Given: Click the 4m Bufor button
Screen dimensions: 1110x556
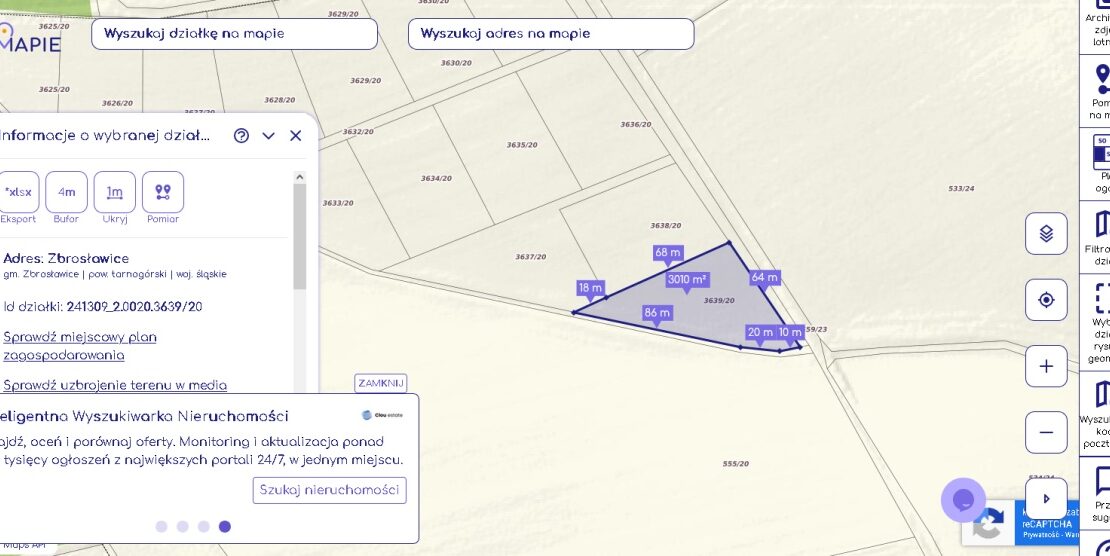Looking at the screenshot, I should (x=66, y=192).
